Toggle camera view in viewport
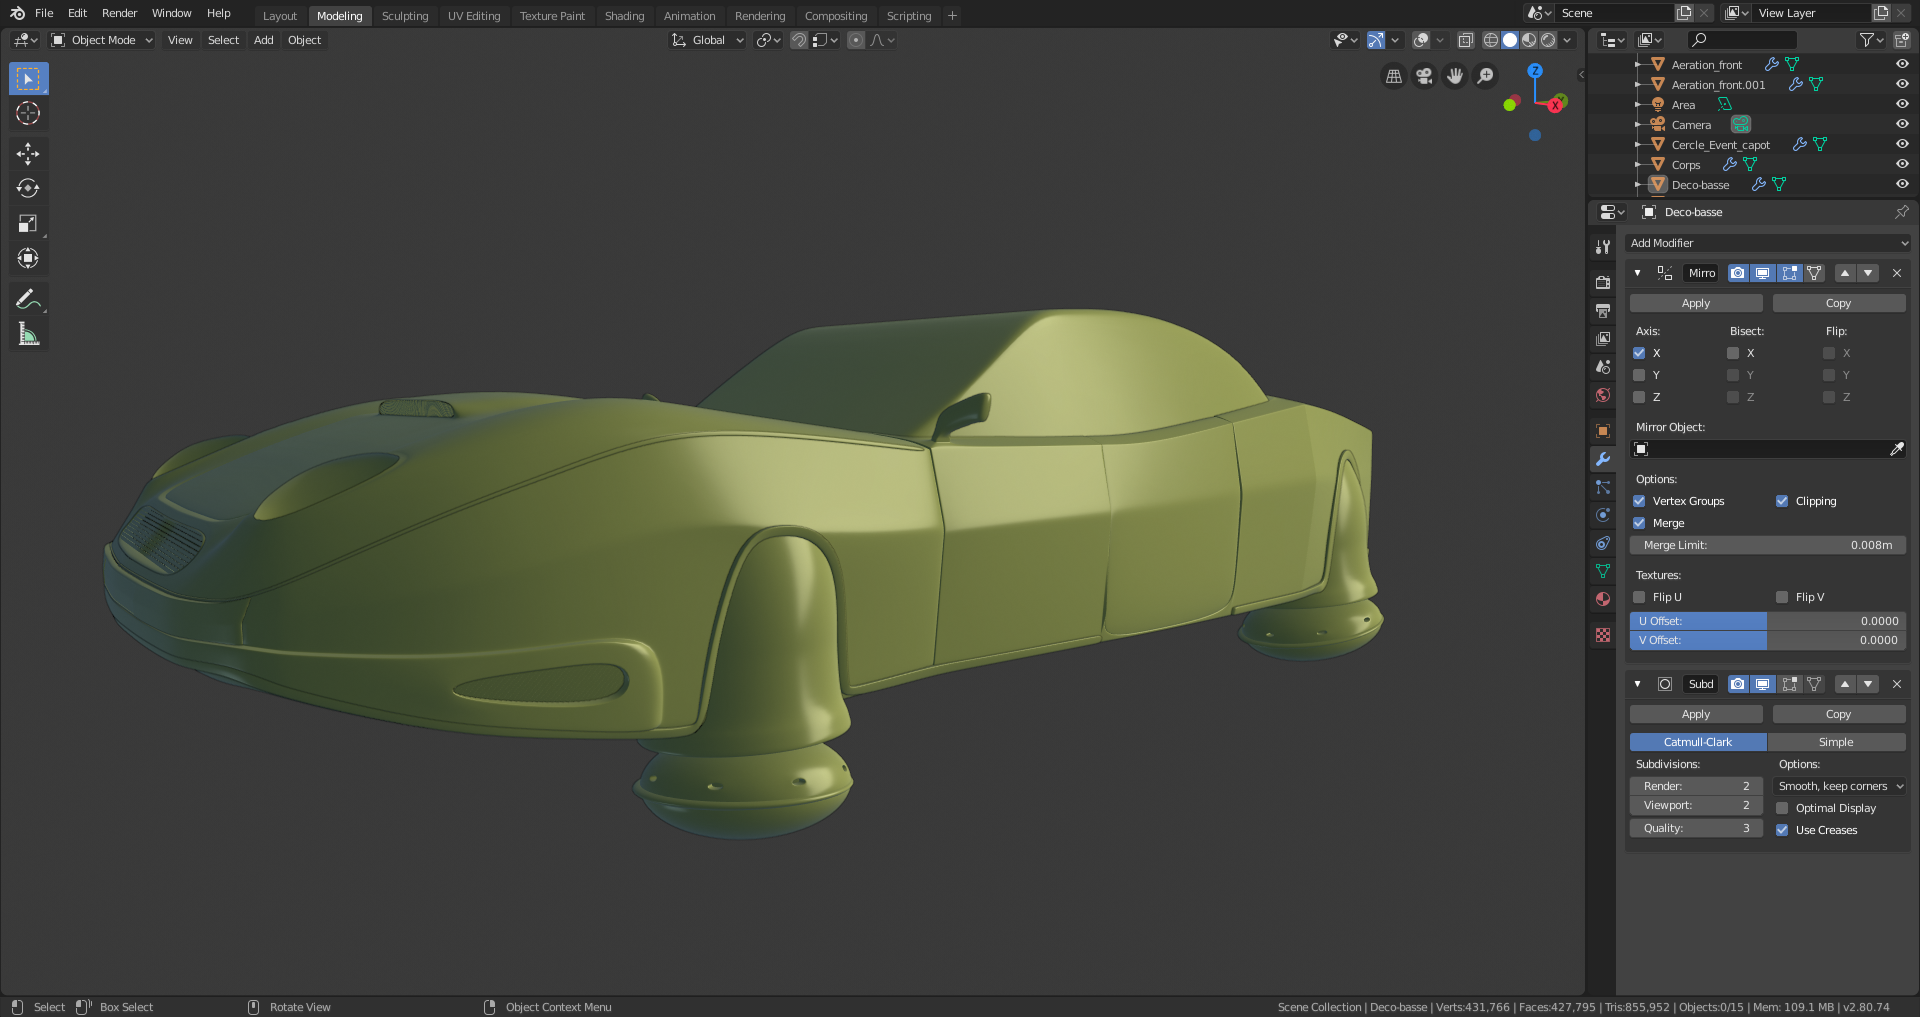 1424,76
